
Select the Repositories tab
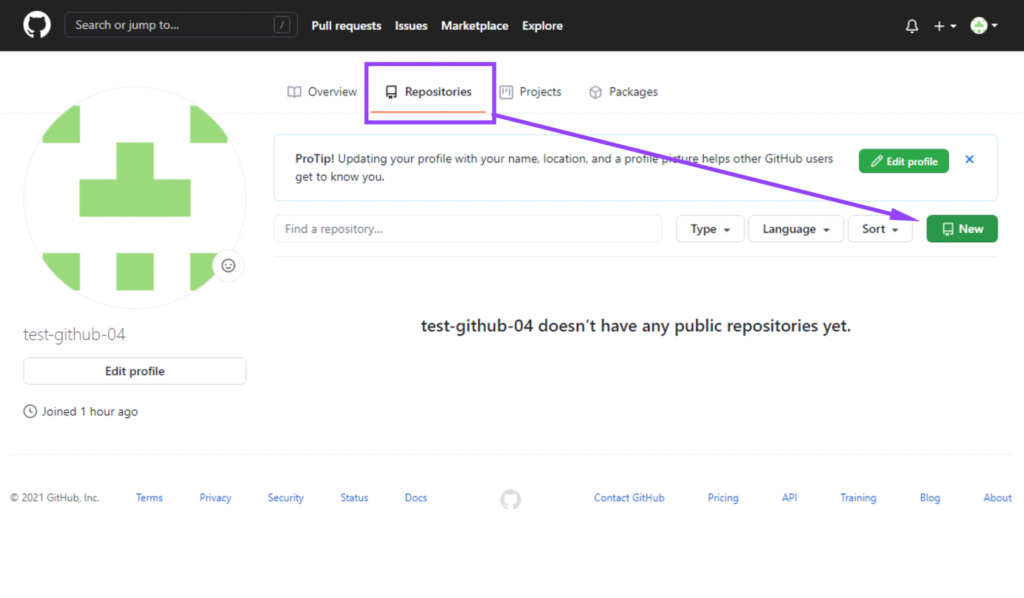click(428, 92)
